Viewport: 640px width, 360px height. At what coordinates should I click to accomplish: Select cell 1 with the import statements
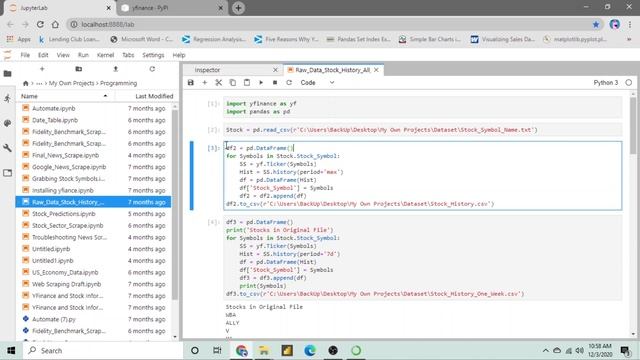tap(422, 107)
